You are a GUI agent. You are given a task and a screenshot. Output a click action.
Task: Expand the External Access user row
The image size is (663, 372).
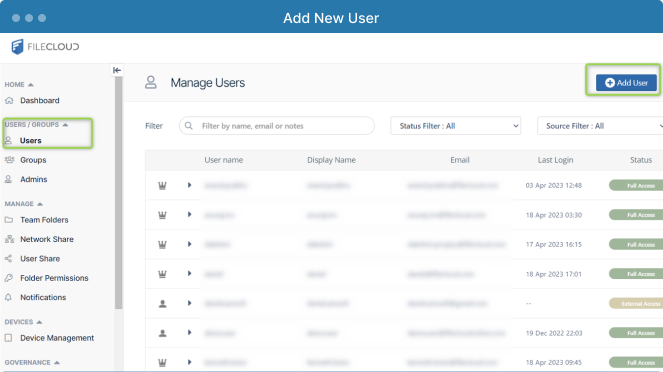[x=189, y=304]
